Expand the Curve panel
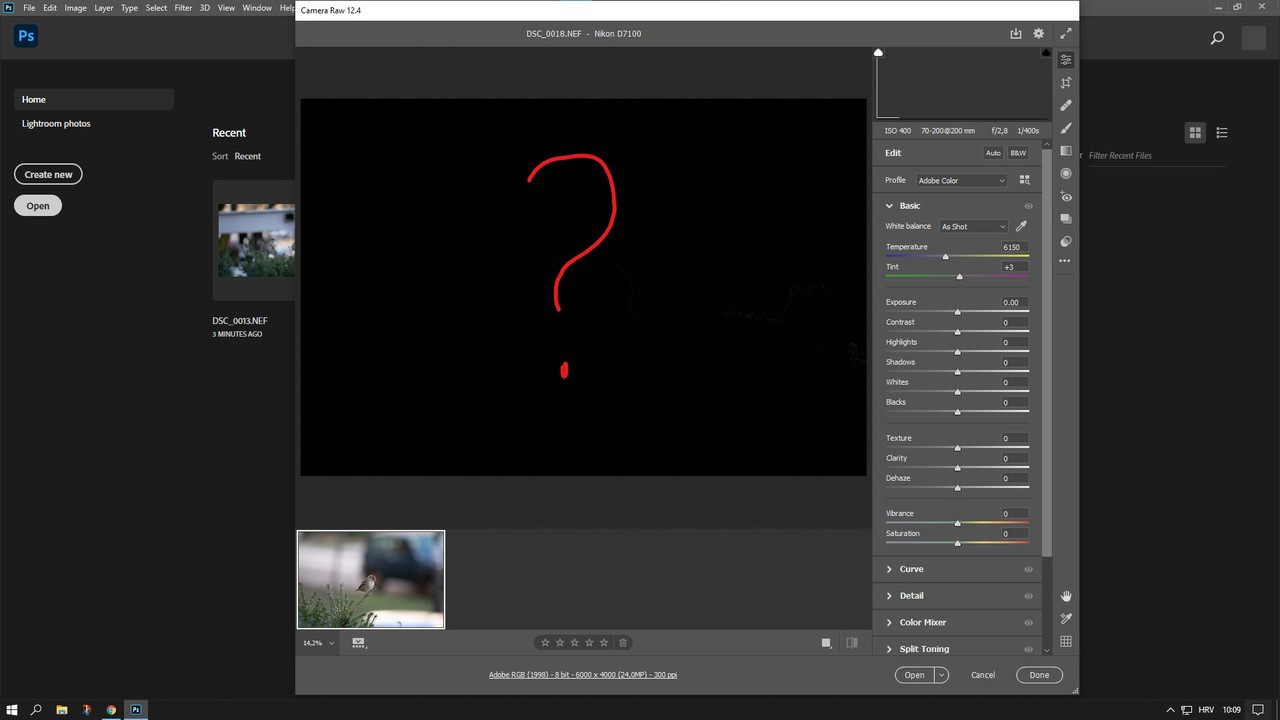 pos(889,569)
